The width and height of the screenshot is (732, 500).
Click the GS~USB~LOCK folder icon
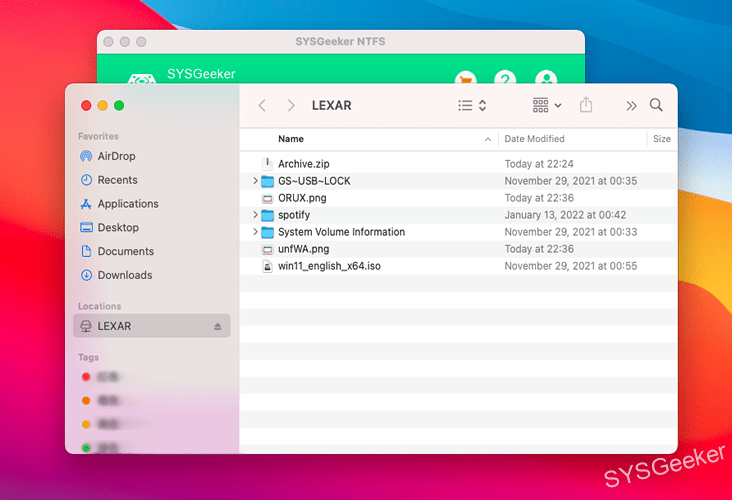[267, 181]
